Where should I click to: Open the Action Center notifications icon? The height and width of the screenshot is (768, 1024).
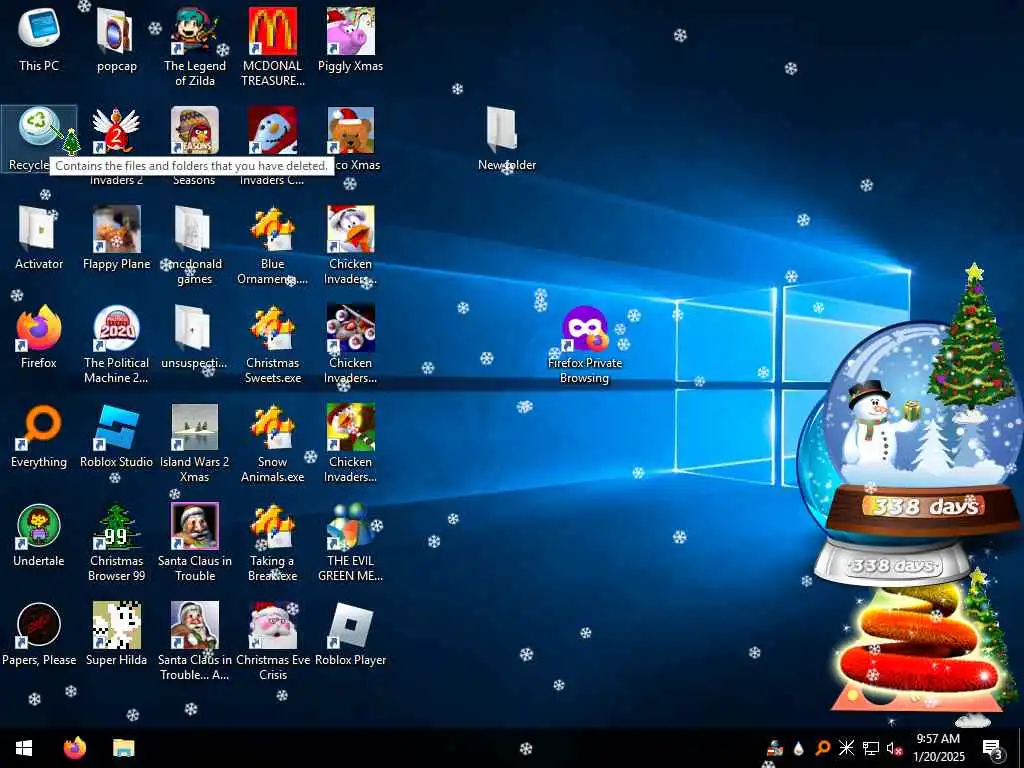coord(993,749)
